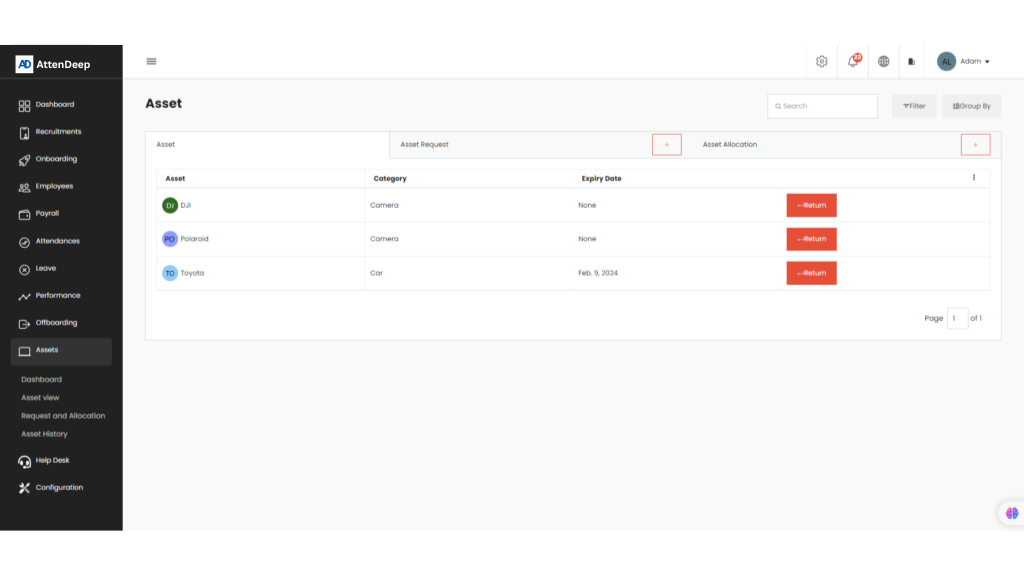
Task: Click Return button for DJI asset
Action: (811, 205)
